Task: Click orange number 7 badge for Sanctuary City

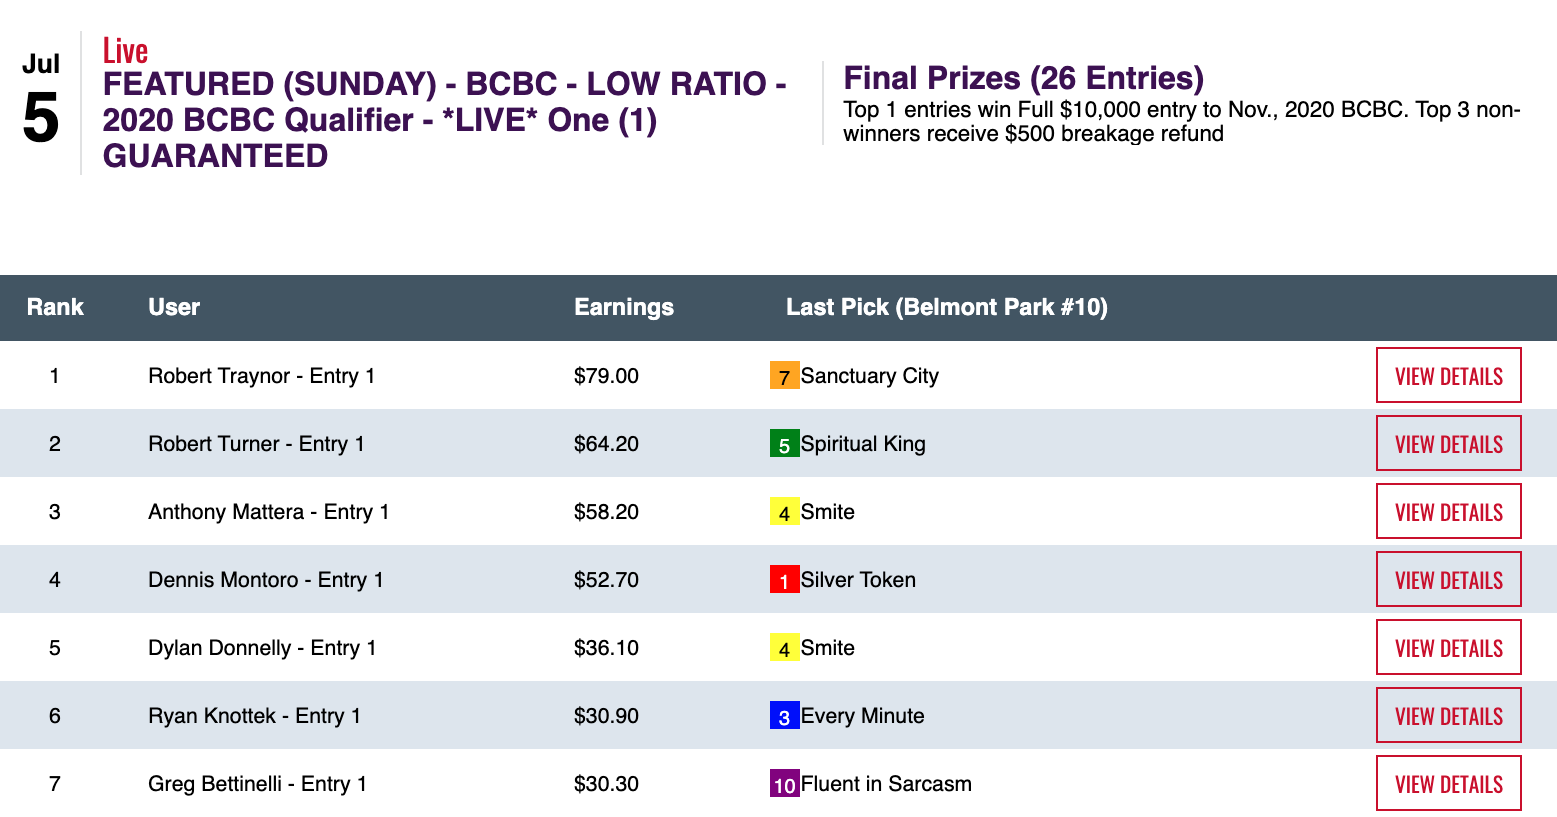Action: coord(784,376)
